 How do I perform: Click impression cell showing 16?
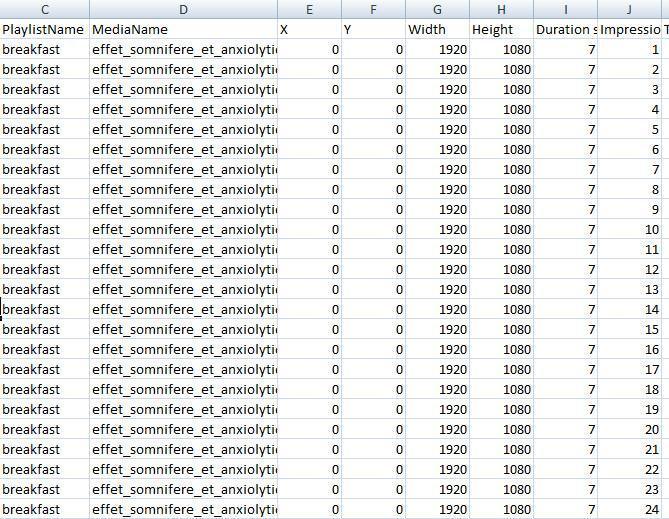pyautogui.click(x=629, y=349)
